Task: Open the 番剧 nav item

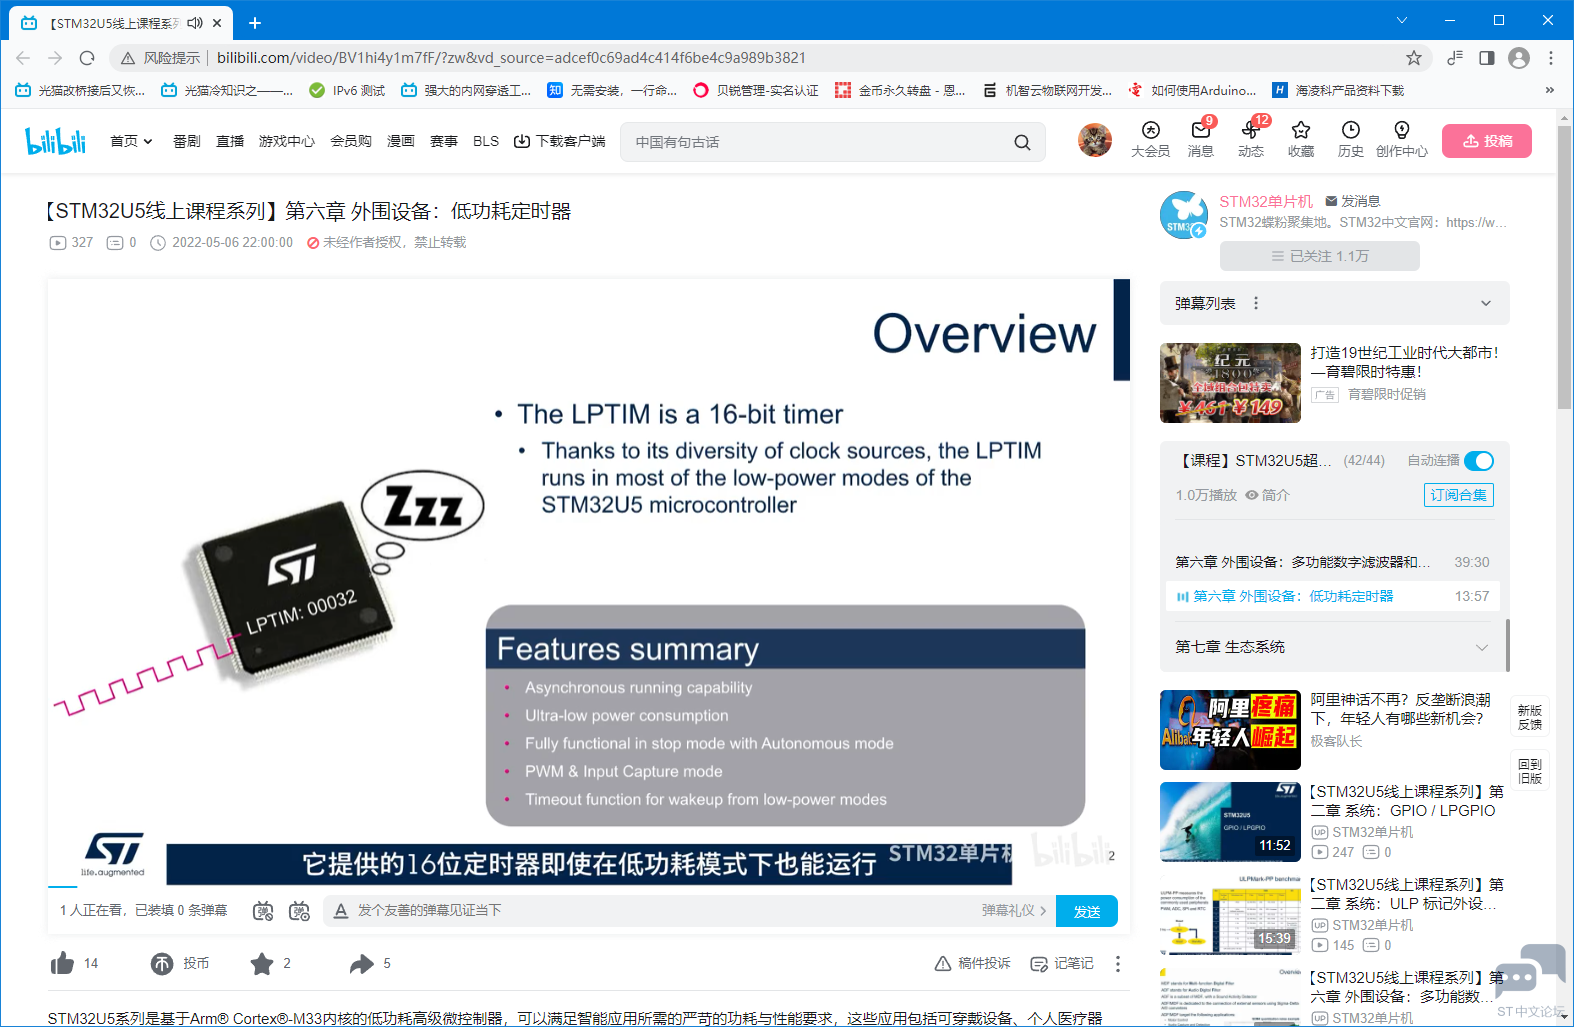Action: tap(187, 142)
